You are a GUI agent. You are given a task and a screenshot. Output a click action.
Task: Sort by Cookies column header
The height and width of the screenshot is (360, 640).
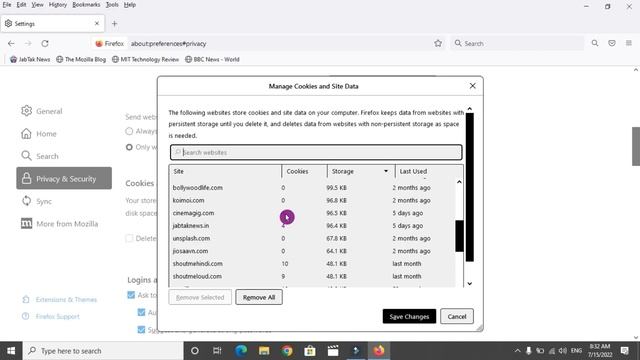click(x=304, y=171)
